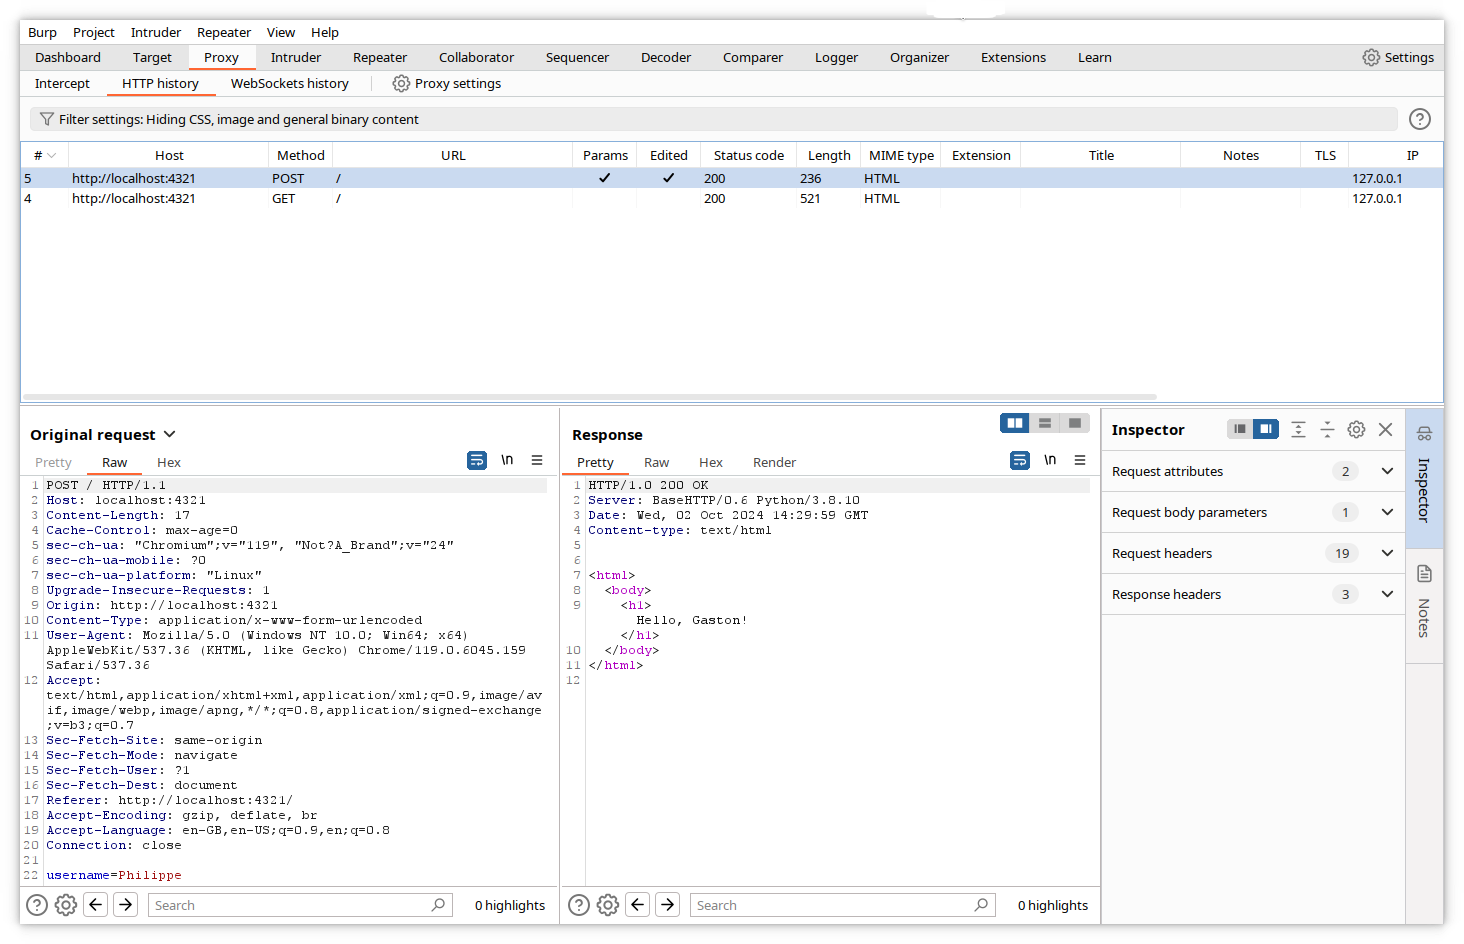
Task: Click the Render response view
Action: 774,462
